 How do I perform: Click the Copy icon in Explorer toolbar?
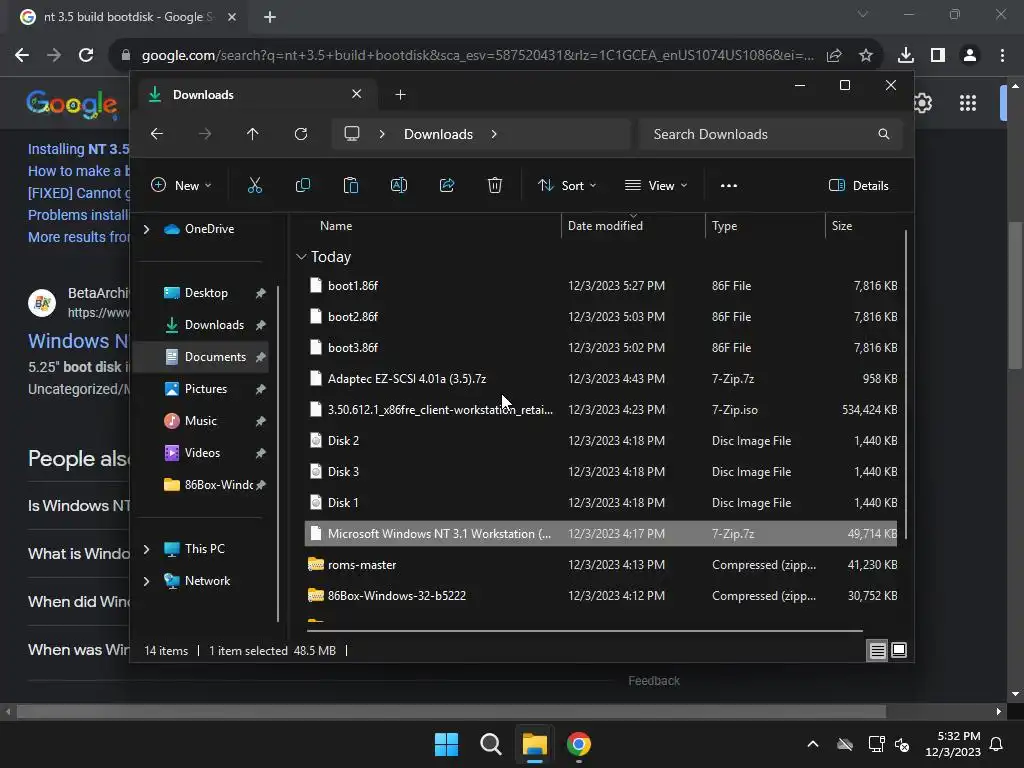point(302,185)
